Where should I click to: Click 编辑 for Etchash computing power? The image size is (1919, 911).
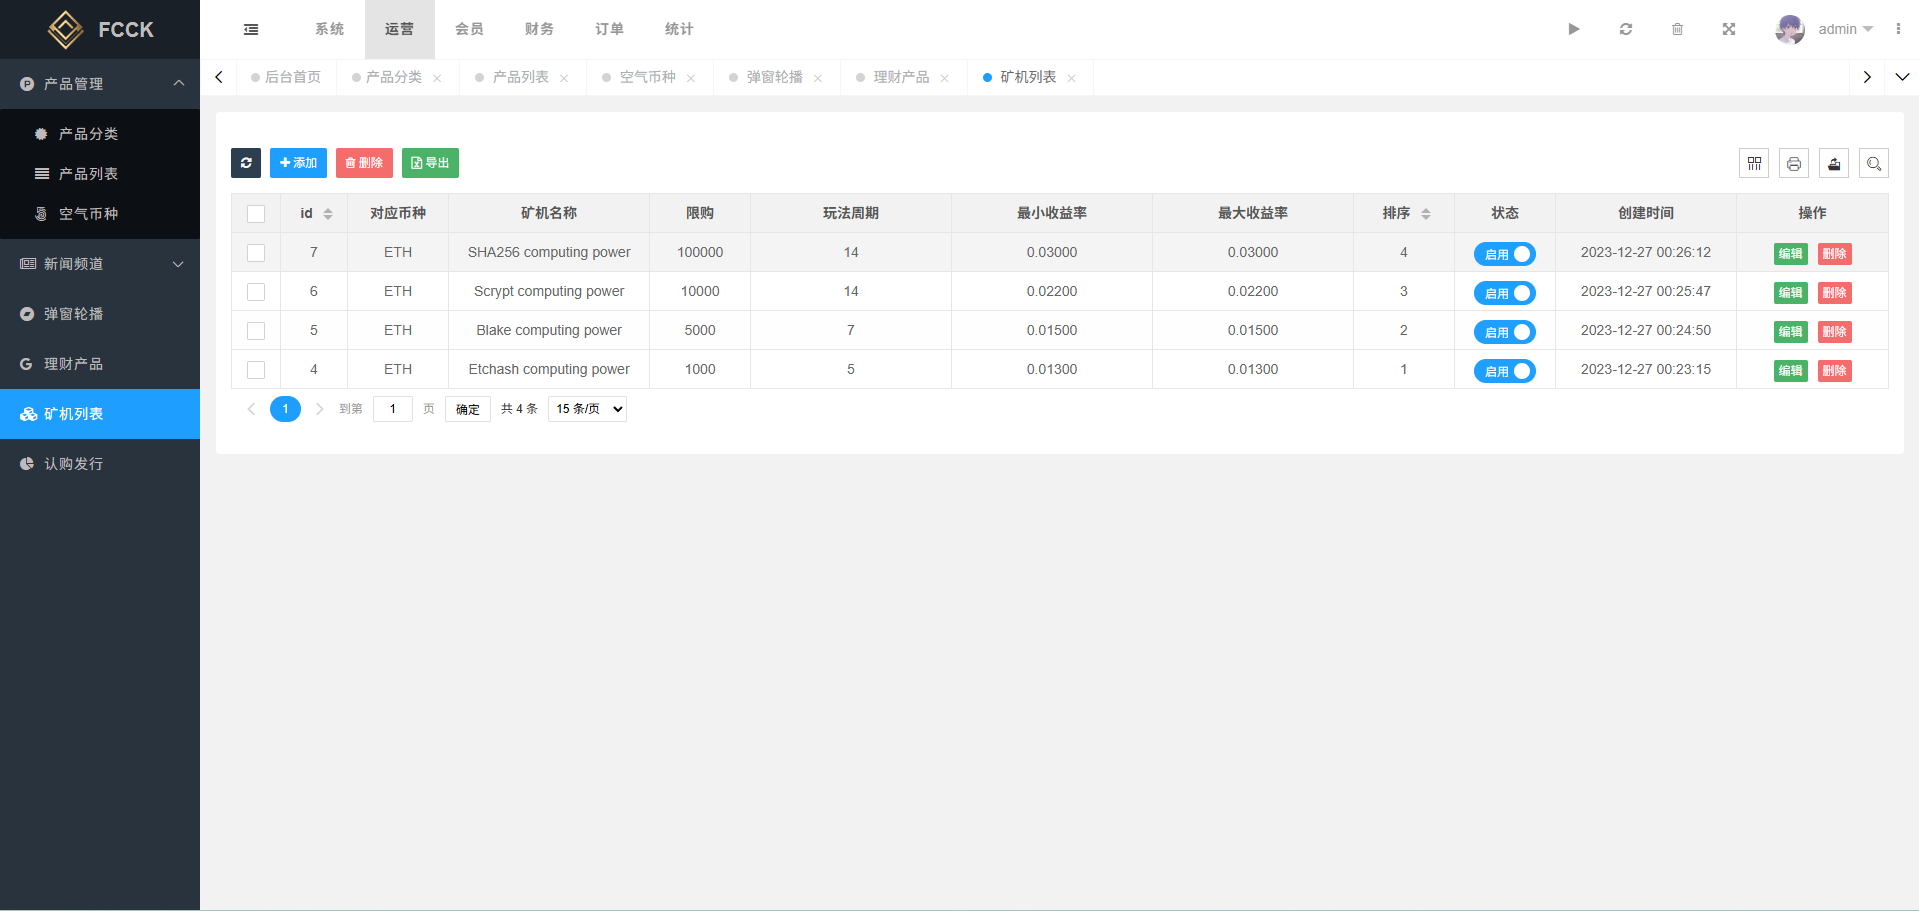(x=1790, y=371)
